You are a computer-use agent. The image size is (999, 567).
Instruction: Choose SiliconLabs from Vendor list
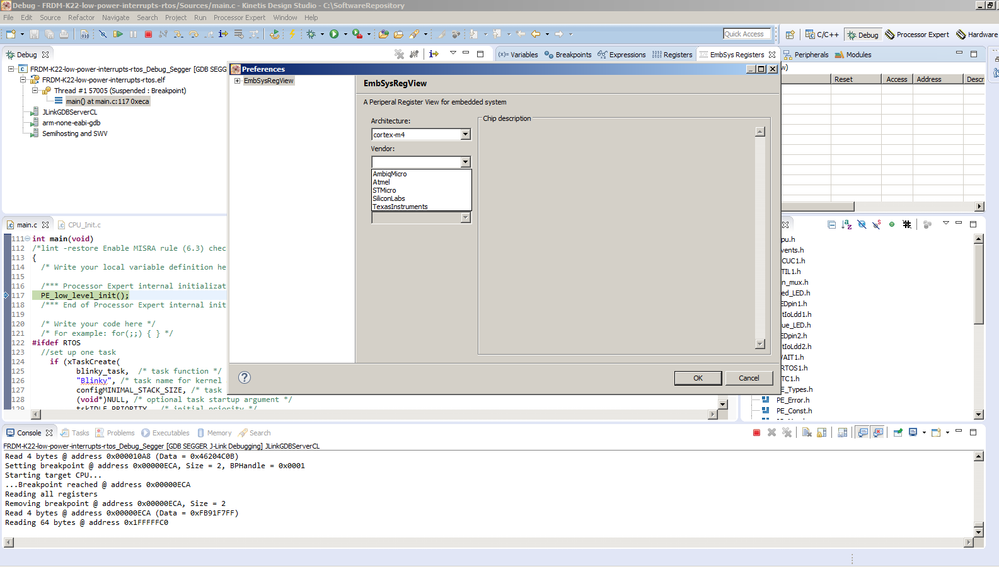coord(389,199)
